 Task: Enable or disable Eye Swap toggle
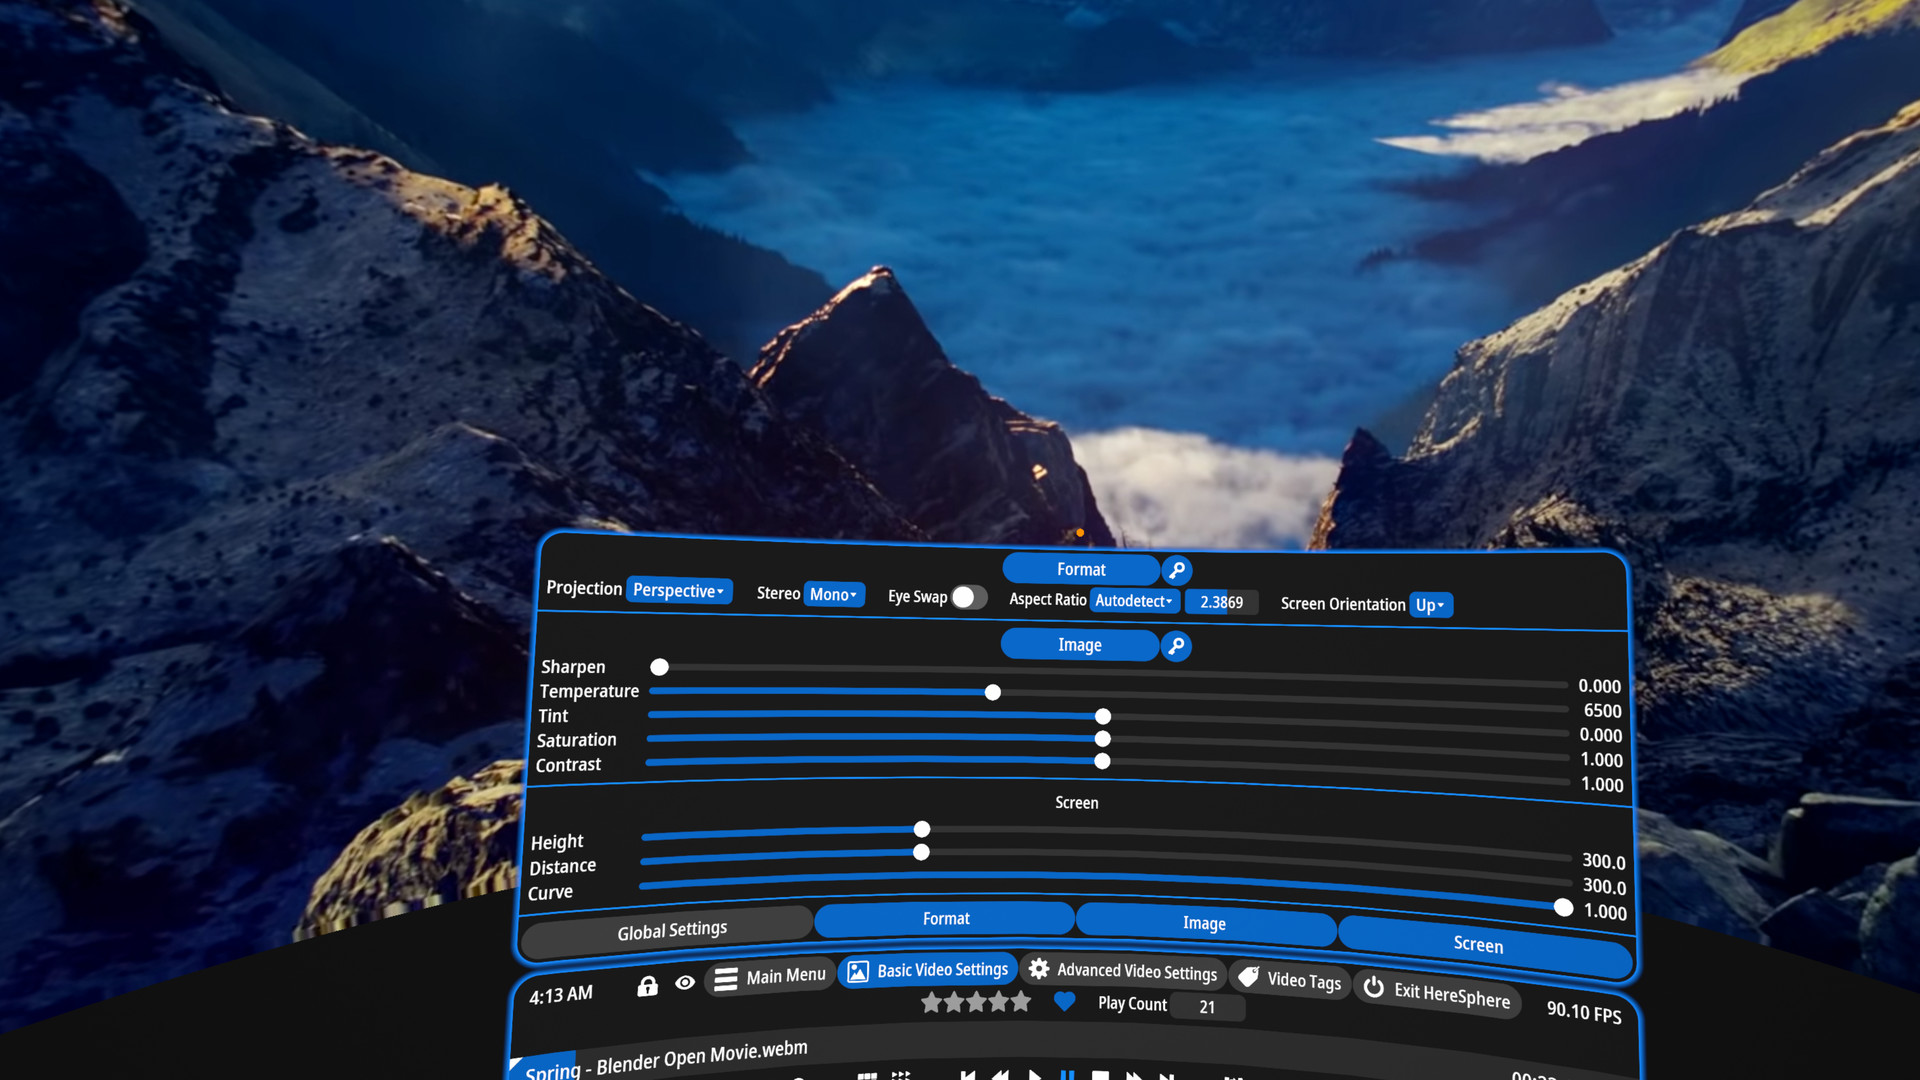pyautogui.click(x=969, y=597)
